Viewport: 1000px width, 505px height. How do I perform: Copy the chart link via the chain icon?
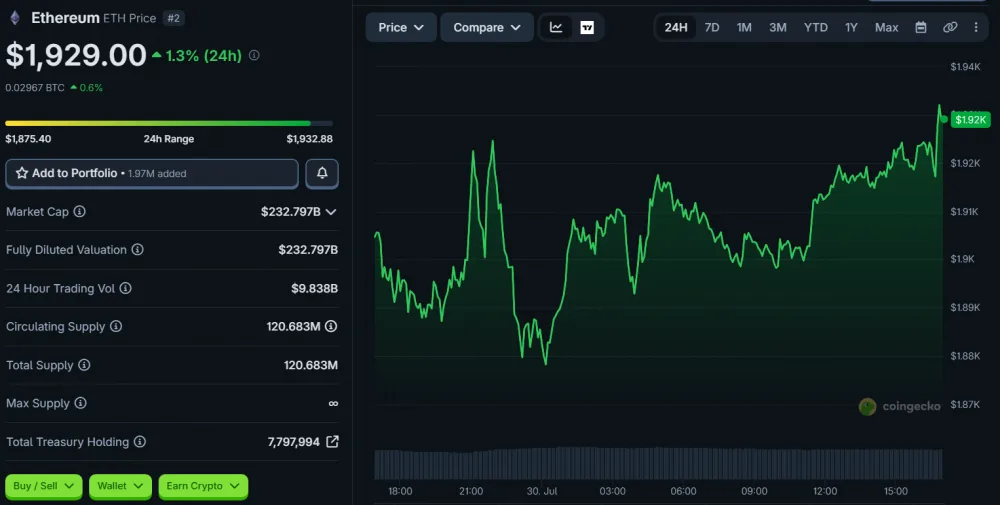point(950,27)
